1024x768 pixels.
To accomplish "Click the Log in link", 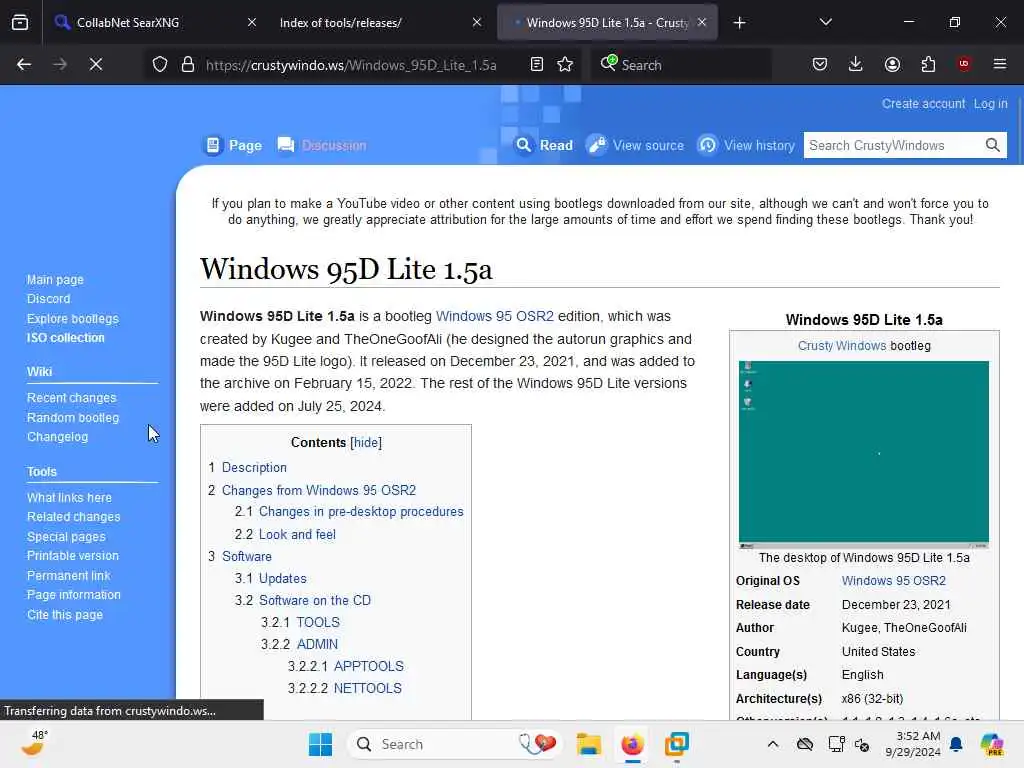I will pyautogui.click(x=990, y=104).
